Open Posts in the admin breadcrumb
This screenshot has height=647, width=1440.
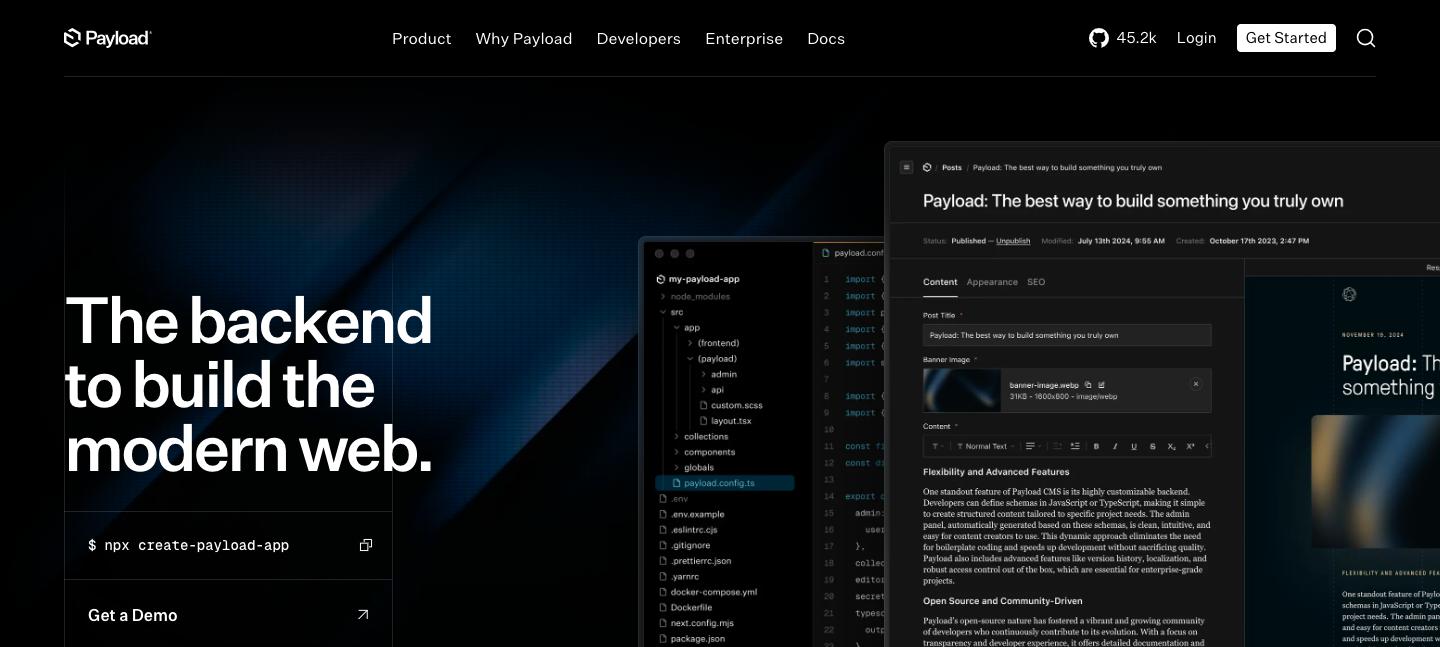pos(952,168)
